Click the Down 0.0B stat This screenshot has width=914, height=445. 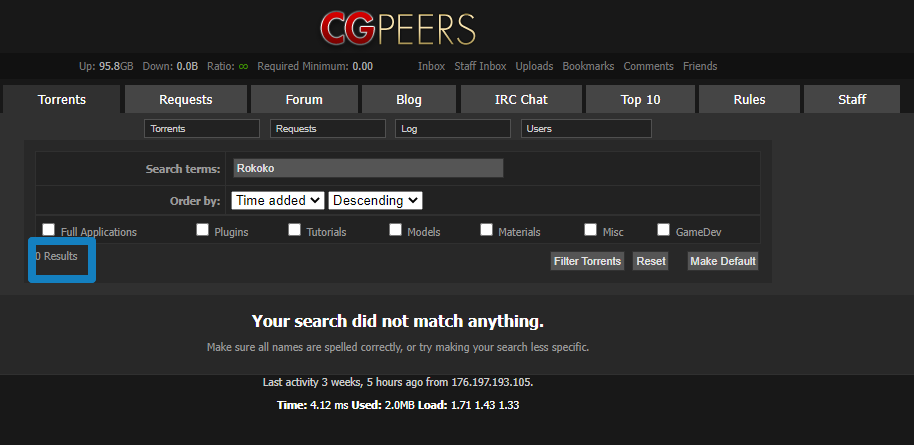[170, 66]
